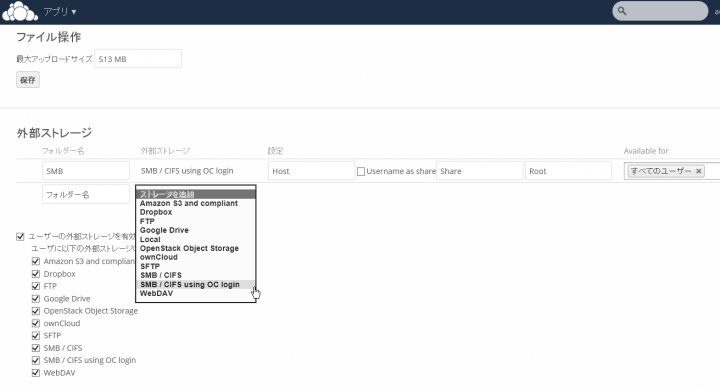Open the アプリ apps menu

pos(60,11)
